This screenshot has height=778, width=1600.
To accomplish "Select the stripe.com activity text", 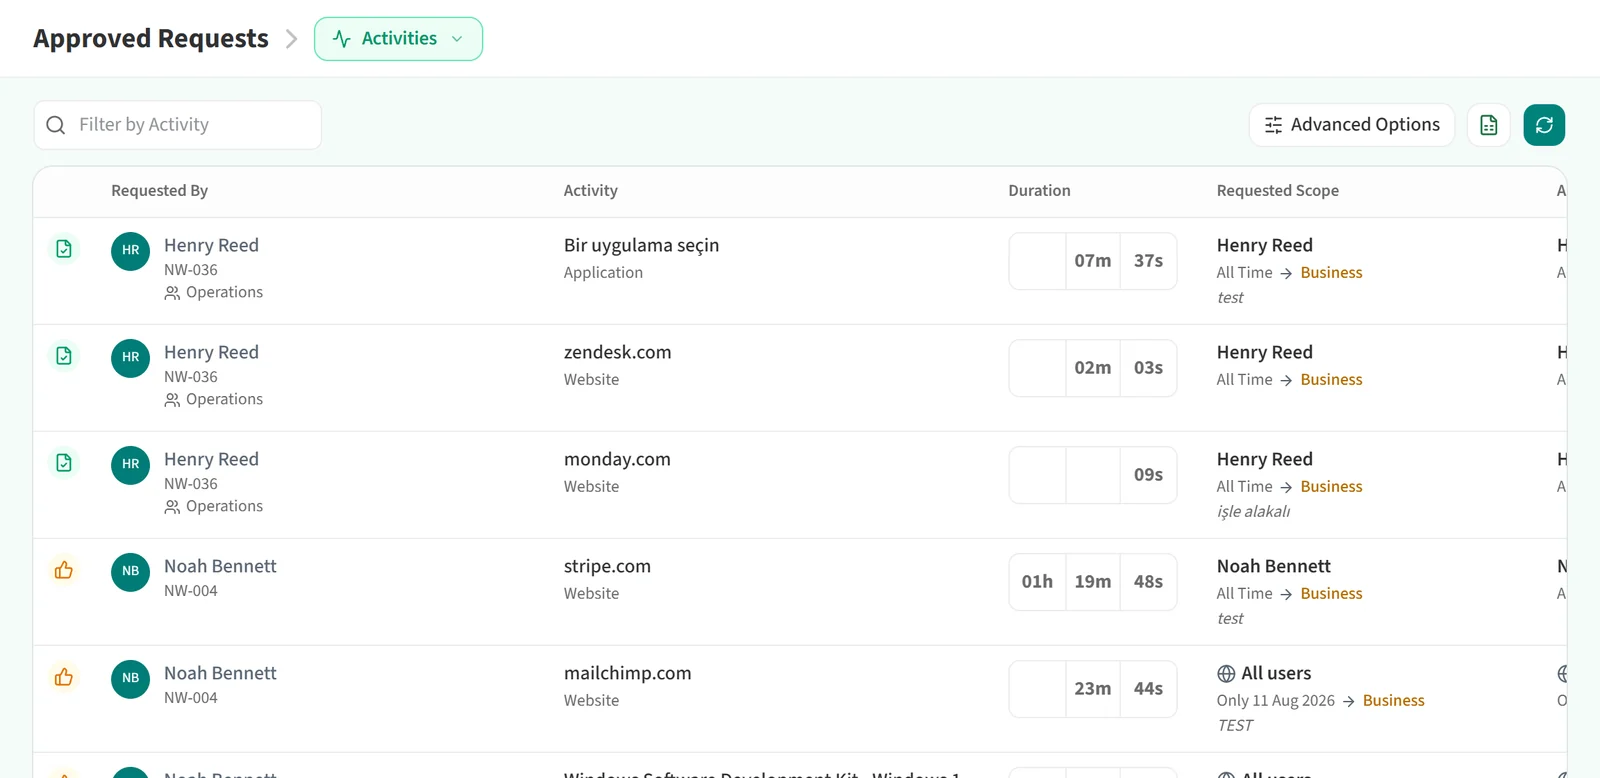I will (607, 566).
